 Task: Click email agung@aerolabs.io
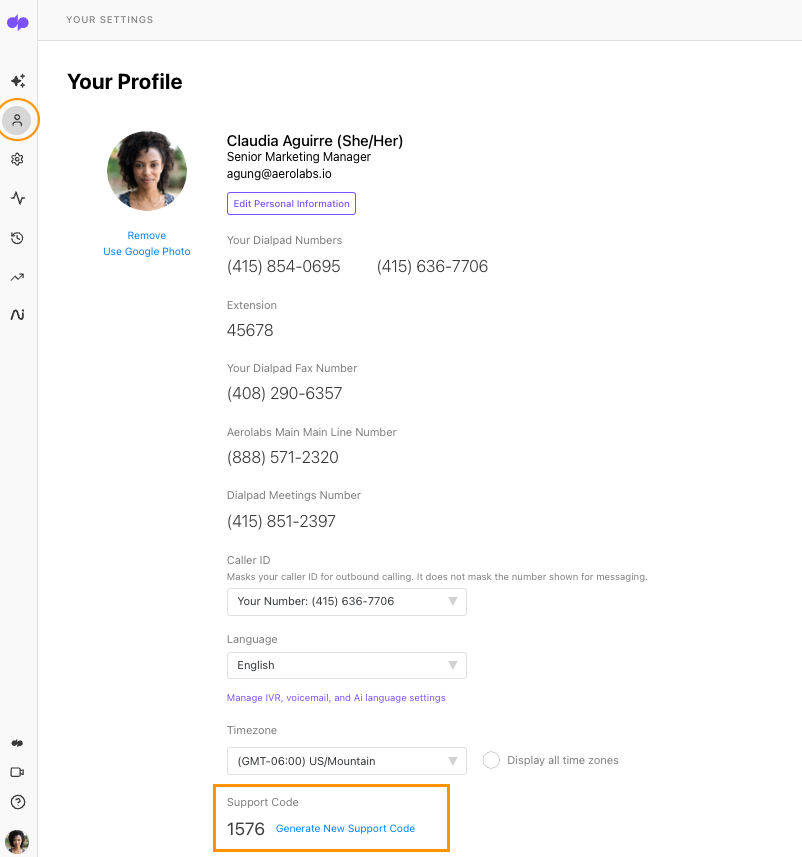pyautogui.click(x=279, y=174)
